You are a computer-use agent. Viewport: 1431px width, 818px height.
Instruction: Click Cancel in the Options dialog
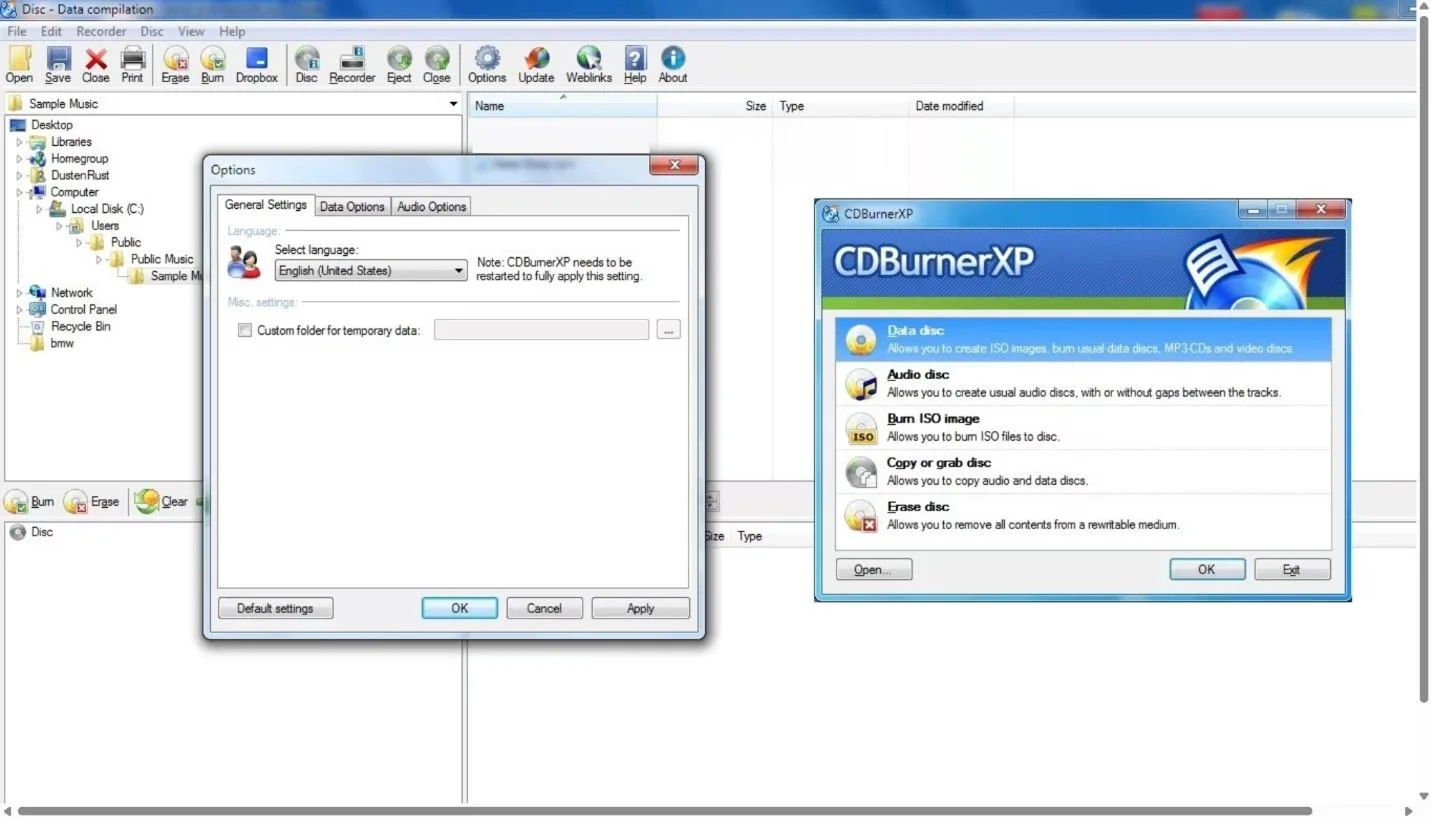tap(544, 608)
